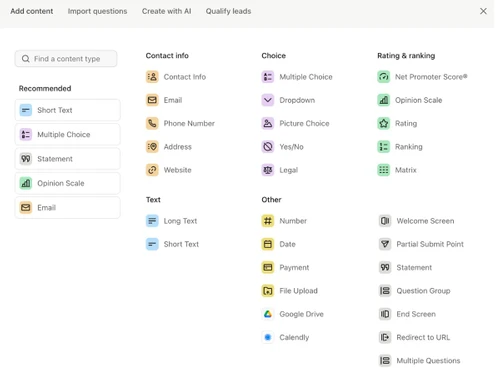Click the End Screen icon

tap(385, 314)
